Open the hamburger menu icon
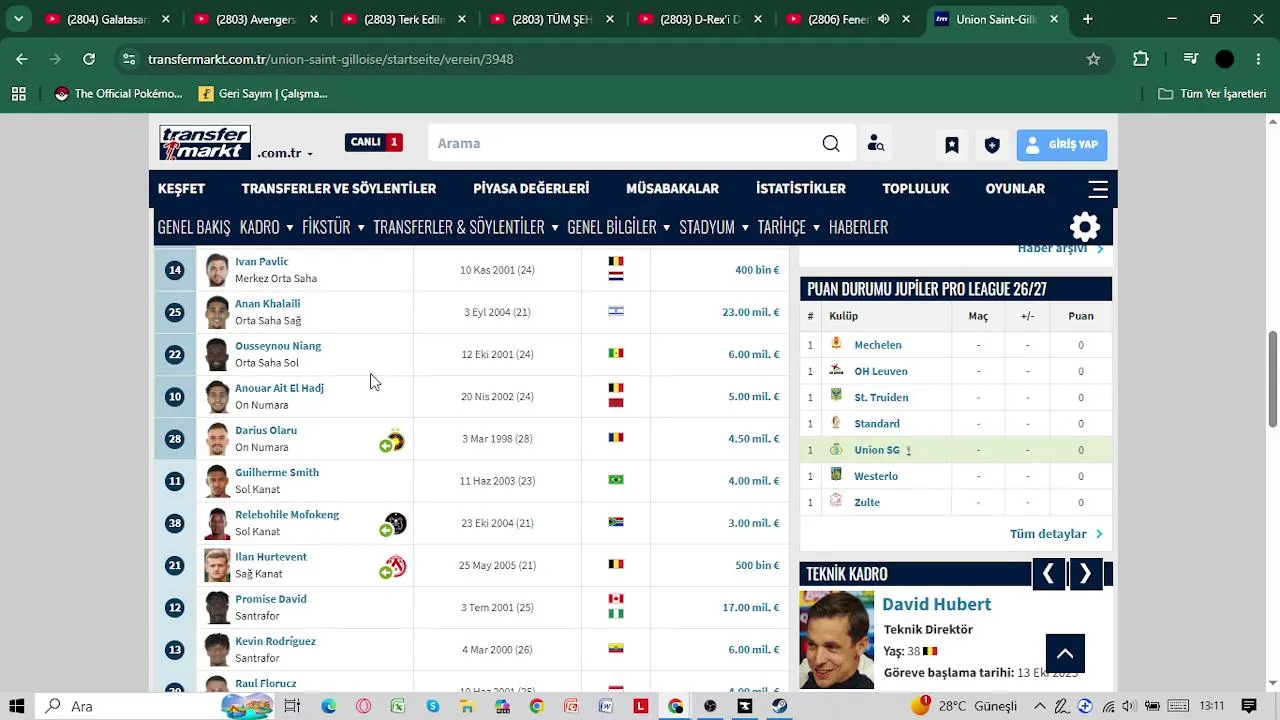The width and height of the screenshot is (1280, 720). coord(1098,189)
